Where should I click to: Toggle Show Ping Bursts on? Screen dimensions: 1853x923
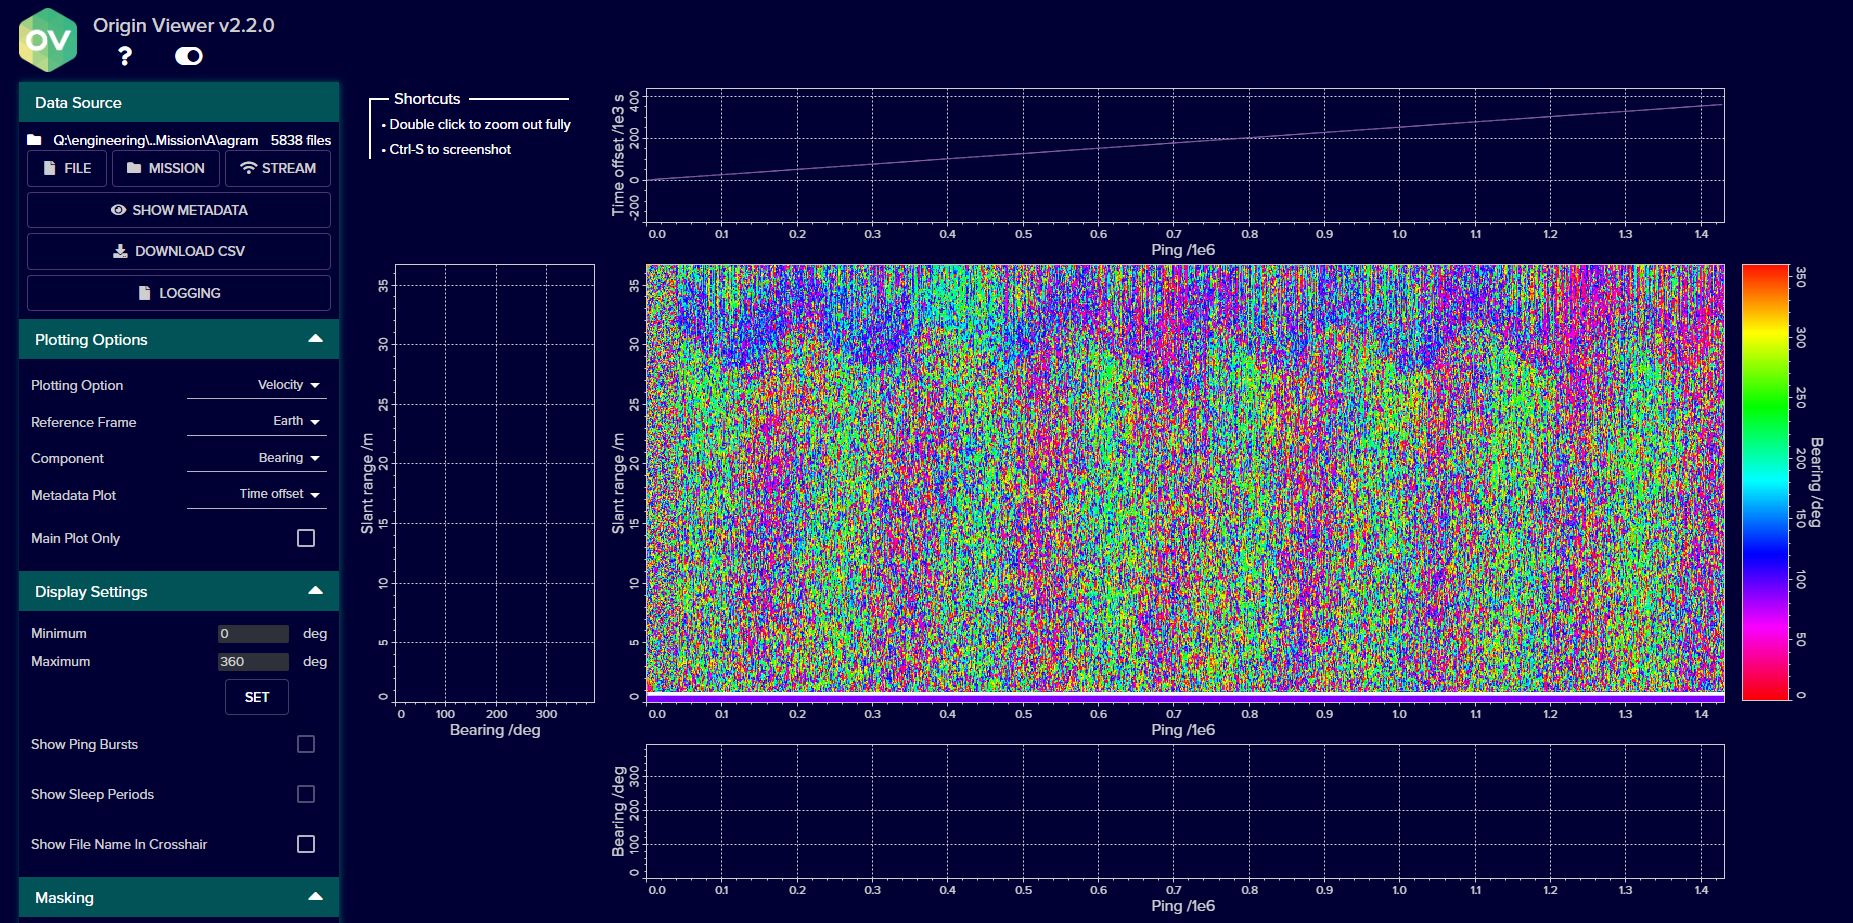click(x=306, y=744)
